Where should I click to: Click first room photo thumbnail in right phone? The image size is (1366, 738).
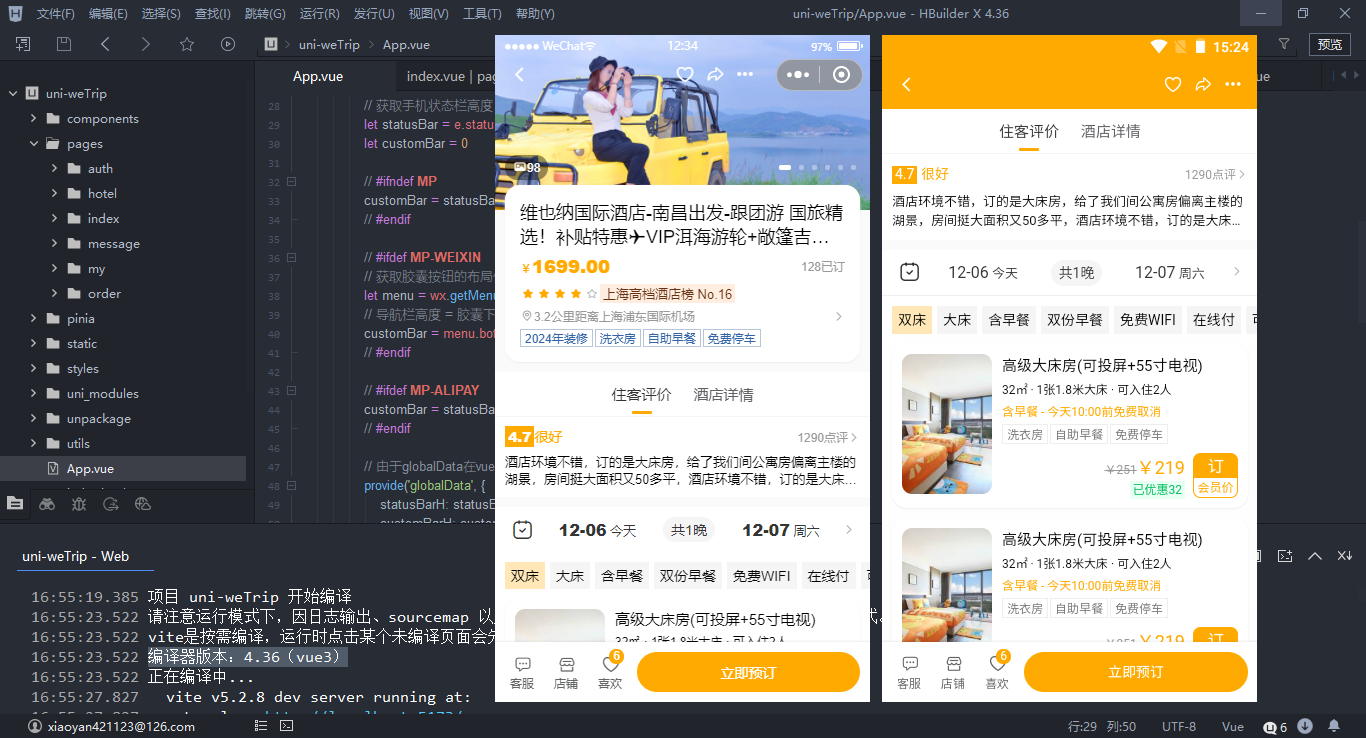[947, 424]
